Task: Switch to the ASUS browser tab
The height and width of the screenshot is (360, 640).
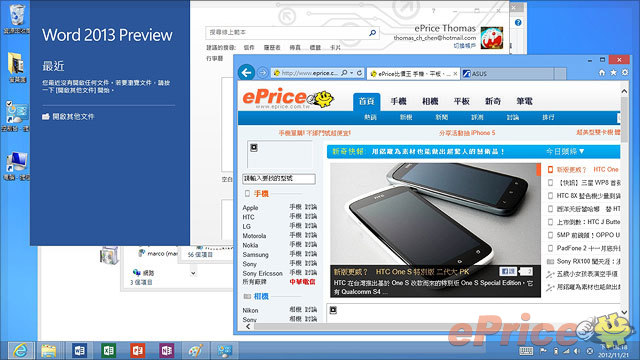Action: click(x=507, y=73)
